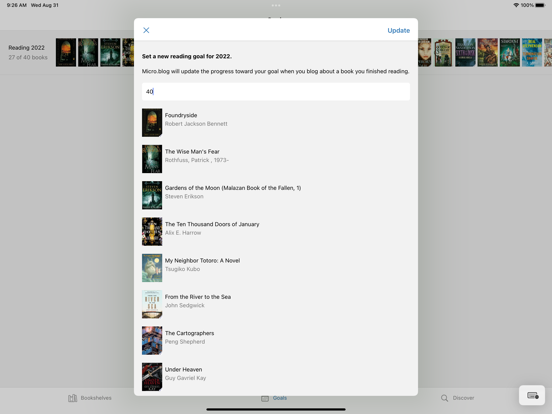Click author Tsugiko Kubo
The width and height of the screenshot is (552, 414).
182,269
